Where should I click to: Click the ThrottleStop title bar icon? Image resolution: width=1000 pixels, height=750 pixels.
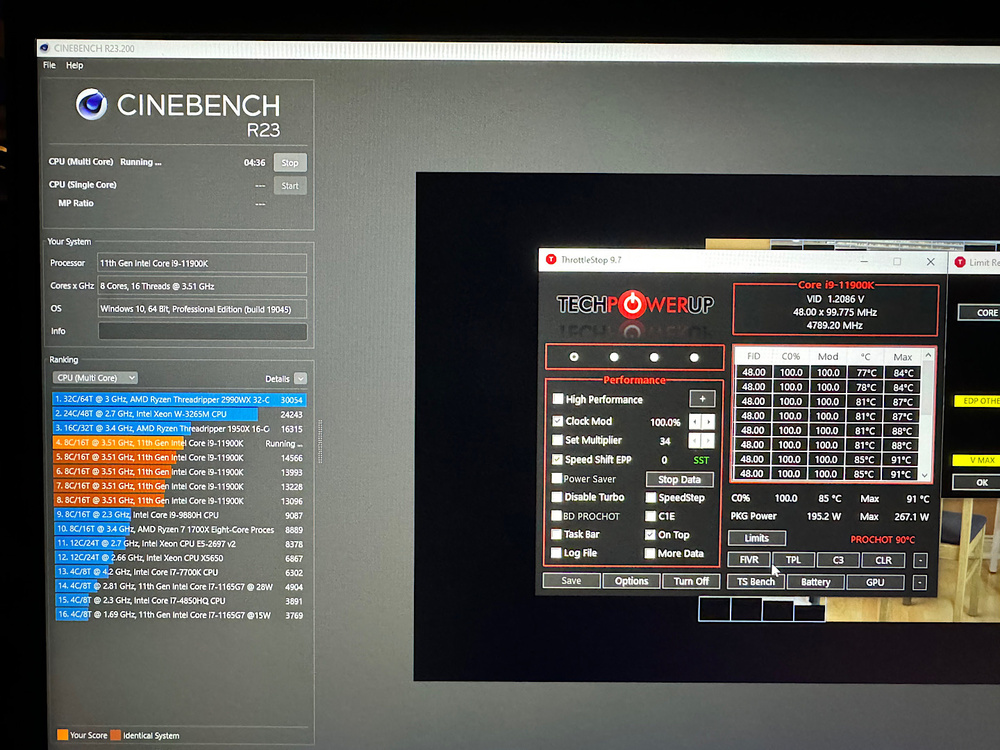click(550, 260)
